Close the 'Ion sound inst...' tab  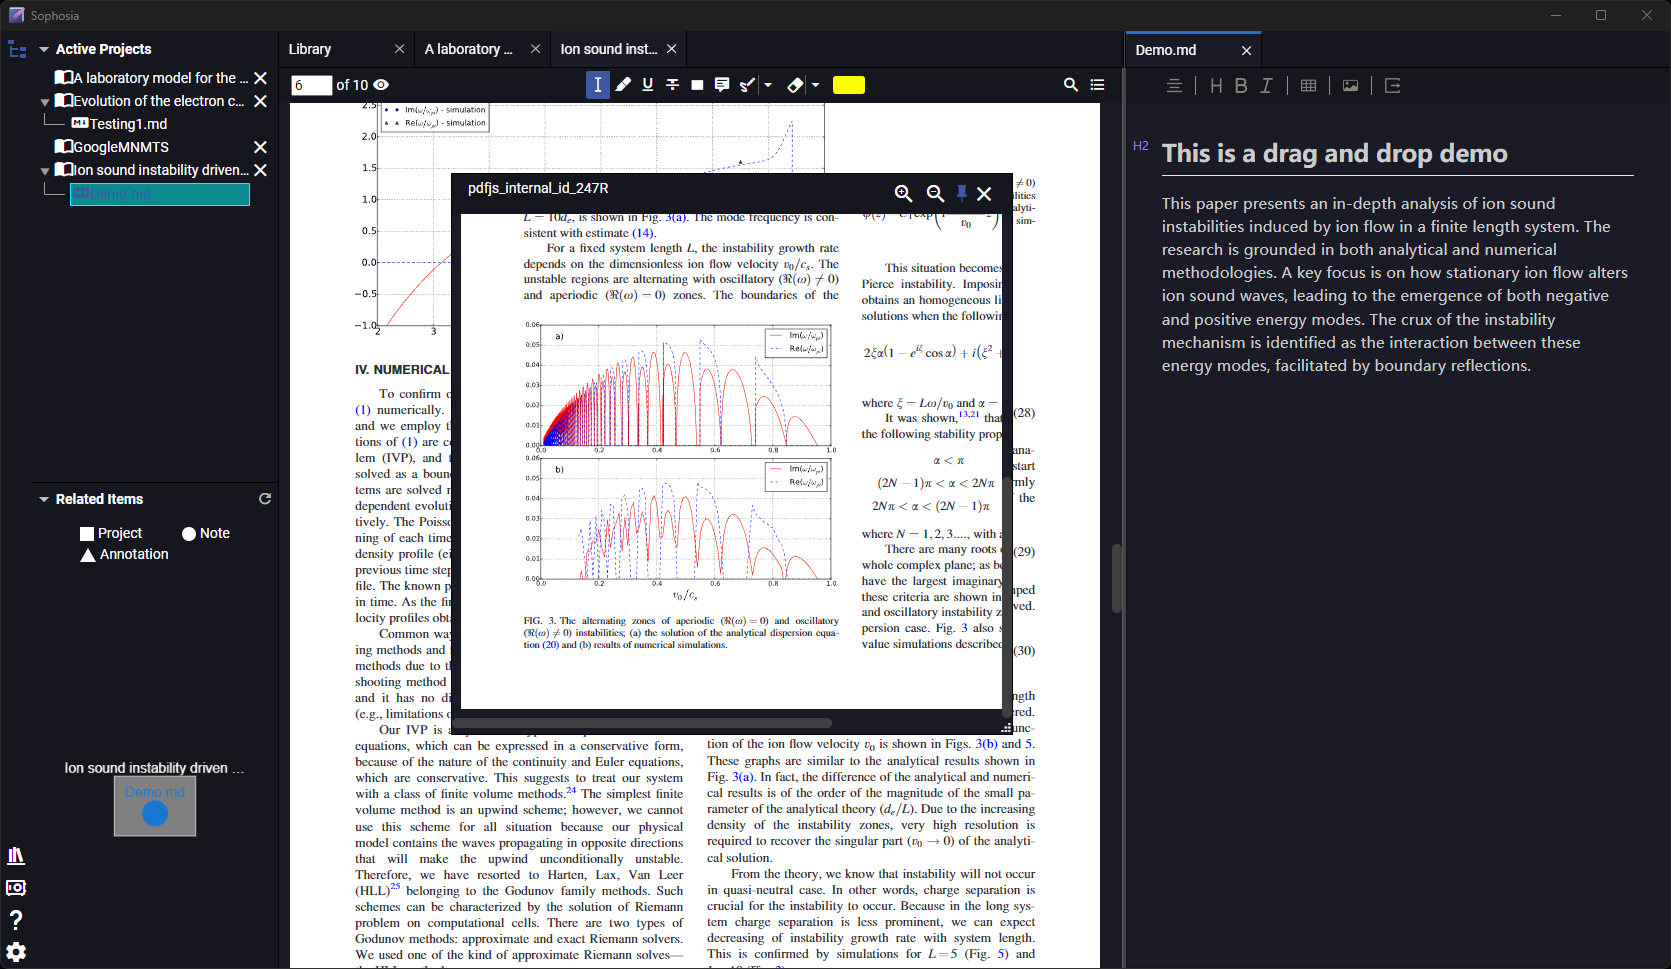click(x=672, y=49)
